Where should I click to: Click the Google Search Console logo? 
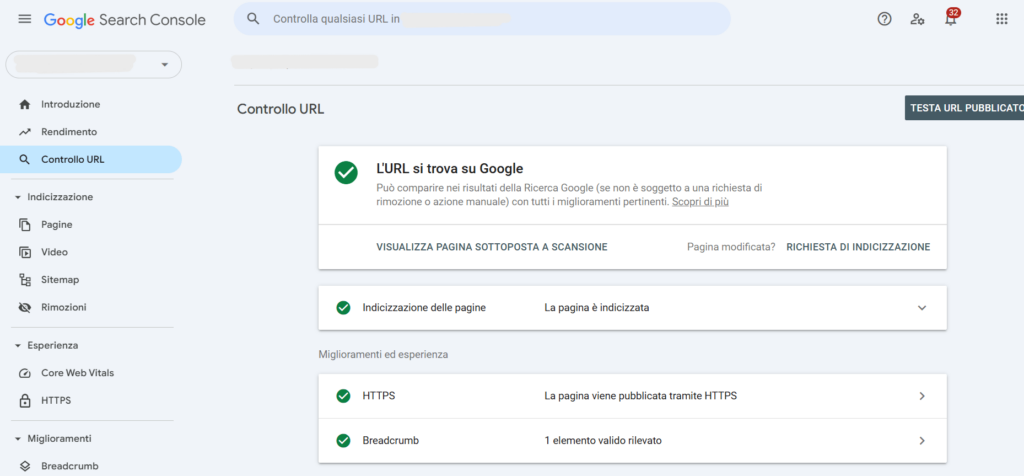(125, 20)
